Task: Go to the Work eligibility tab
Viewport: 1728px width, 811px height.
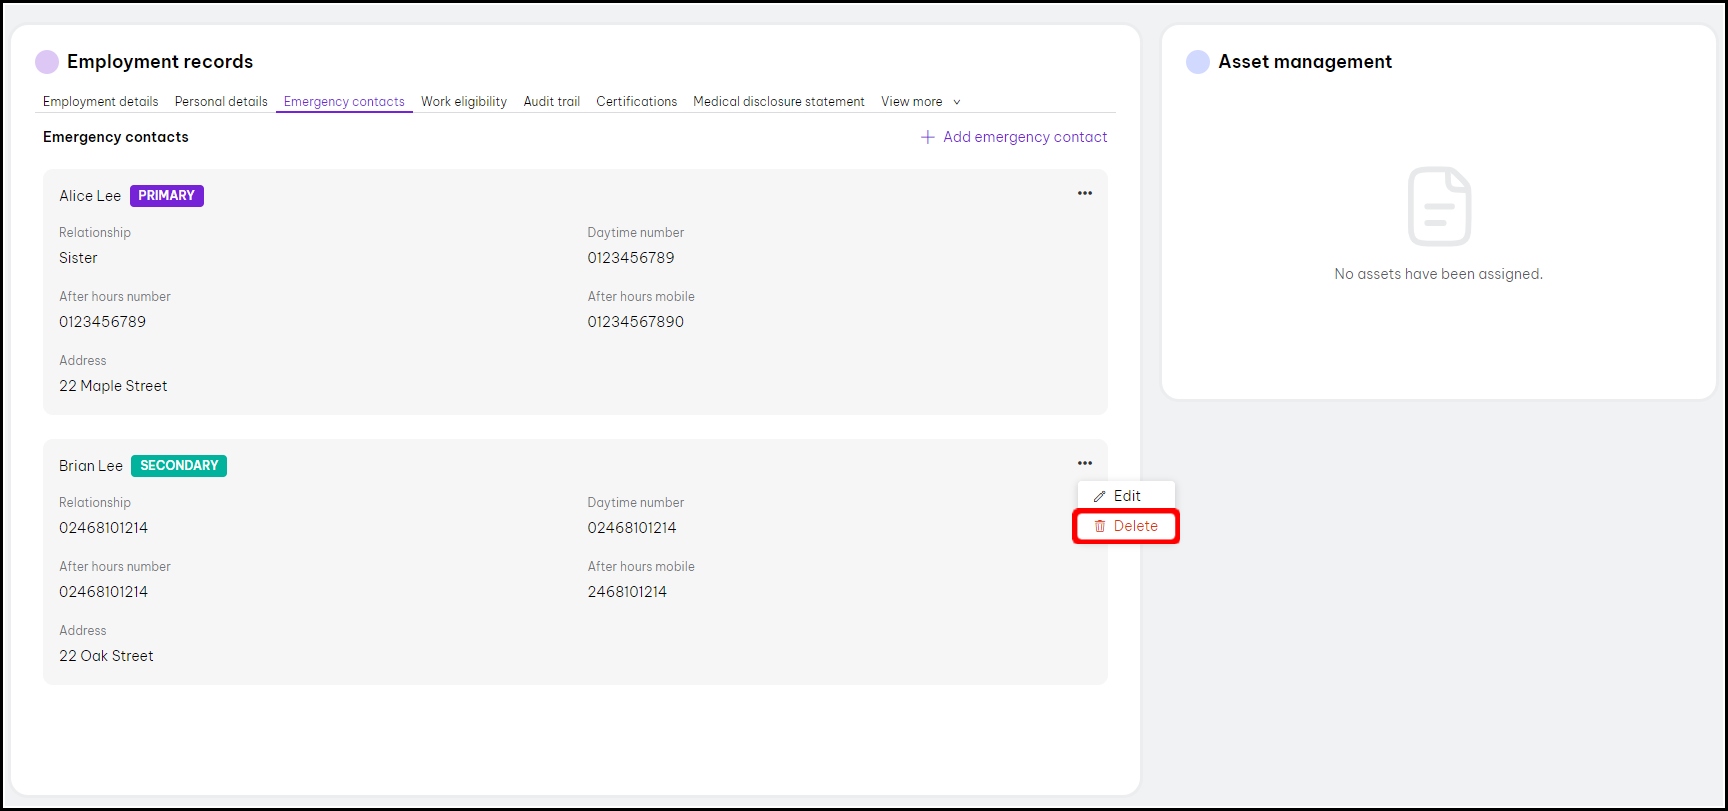Action: (464, 102)
